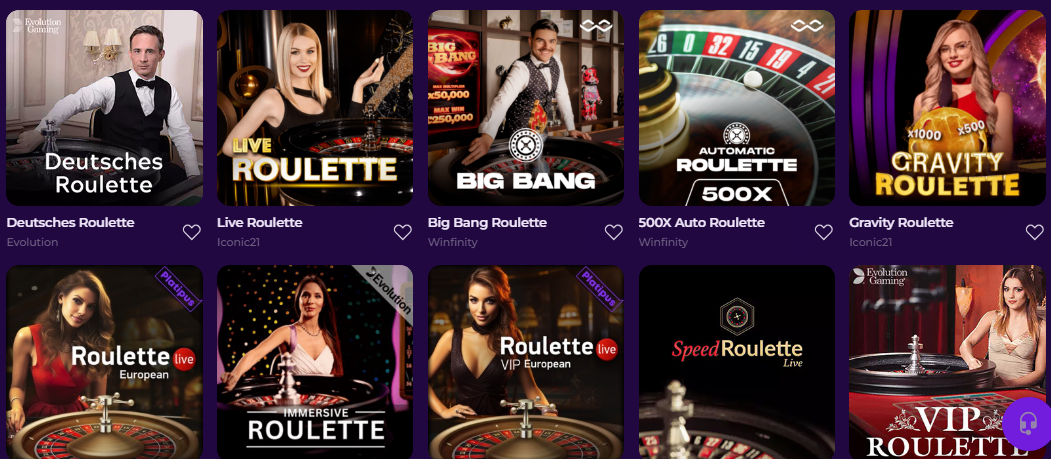Mark 500X Auto Roulette as favorite
Screen dimensions: 1051x459
[x=824, y=232]
